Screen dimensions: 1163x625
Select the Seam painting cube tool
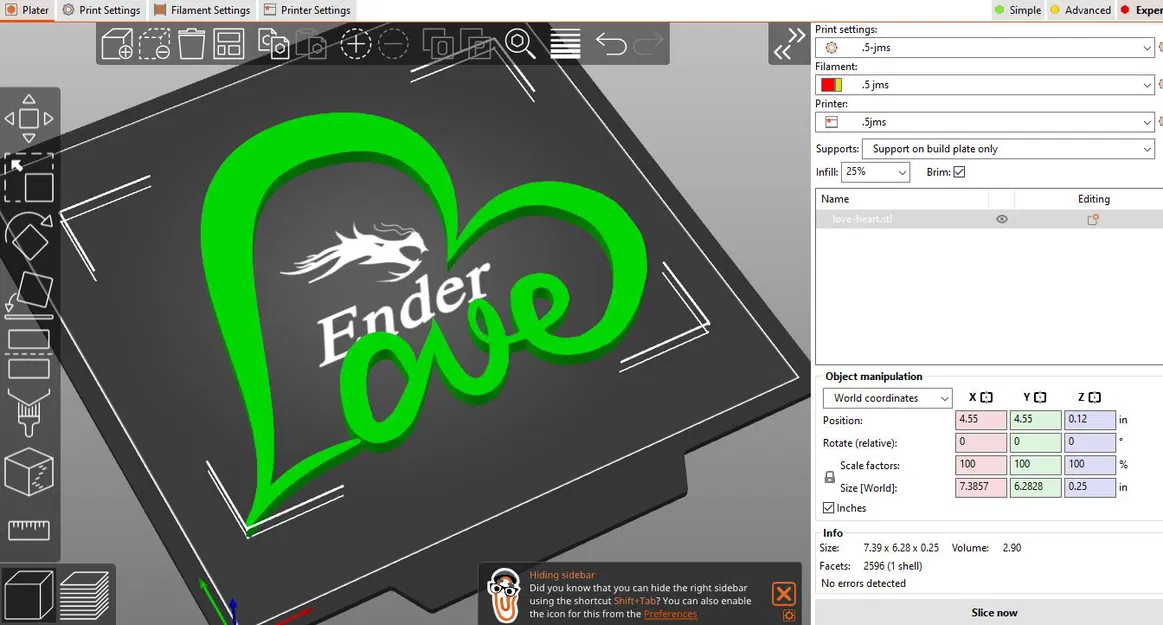(29, 472)
